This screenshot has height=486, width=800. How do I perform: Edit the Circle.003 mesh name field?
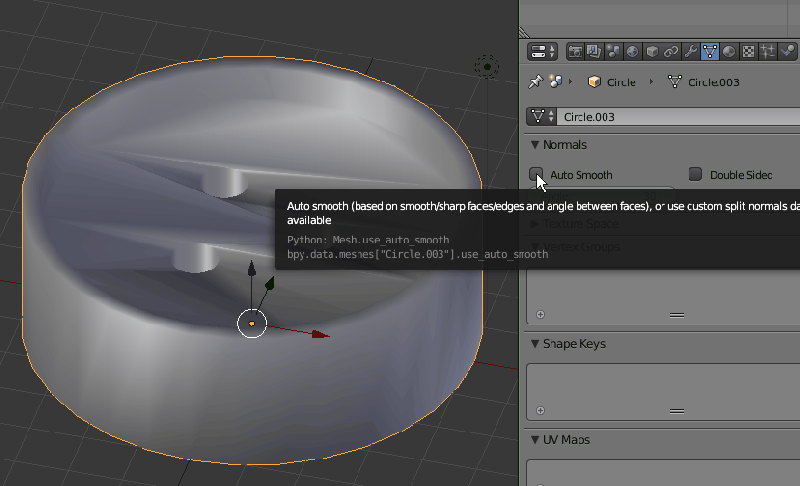coord(679,117)
